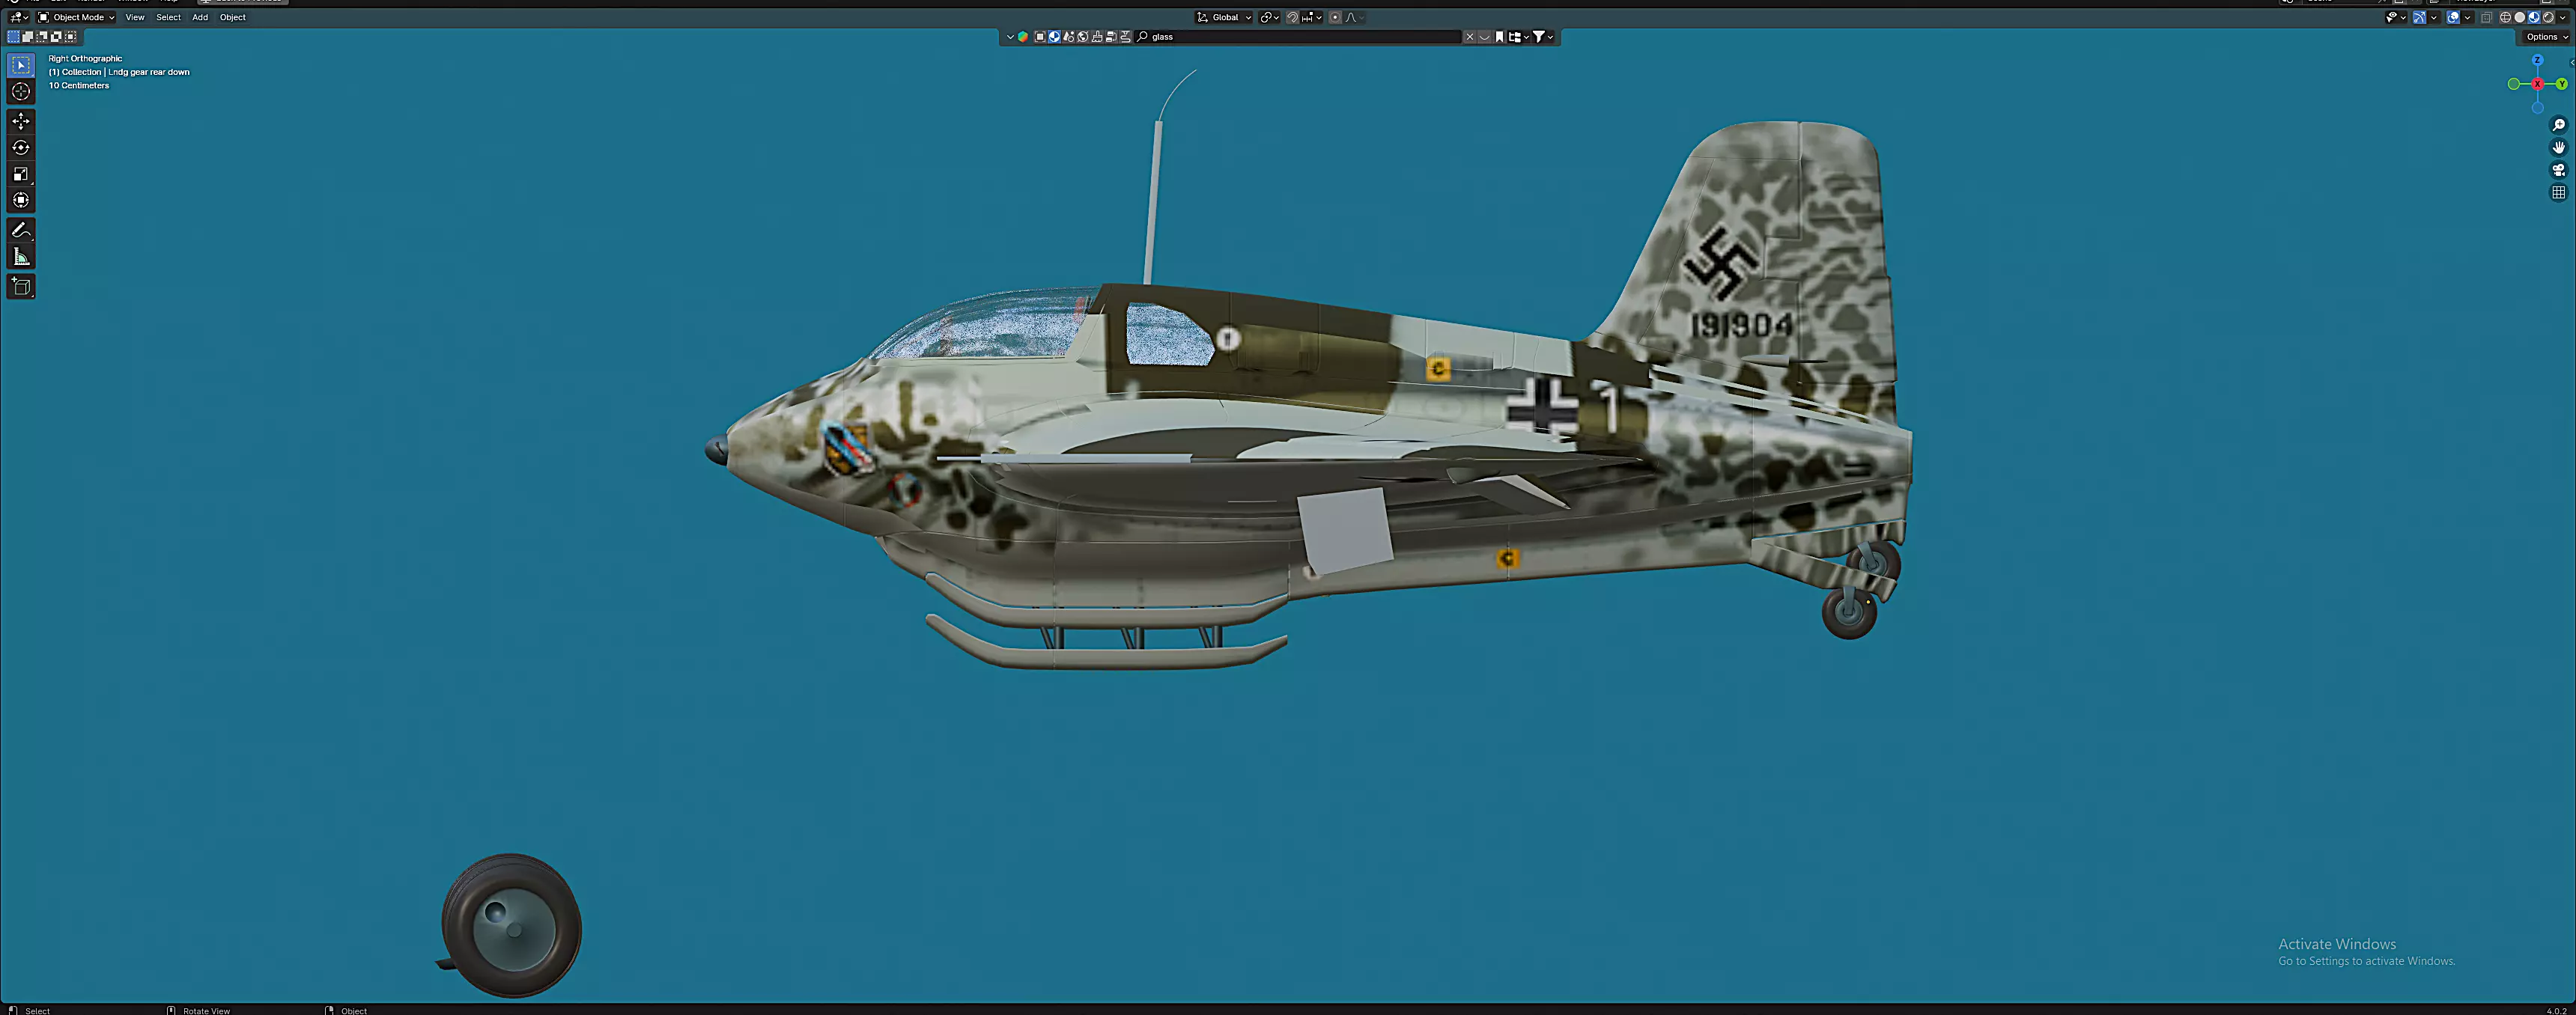Open the pivot point dropdown
This screenshot has height=1015, width=2576.
tap(1269, 18)
